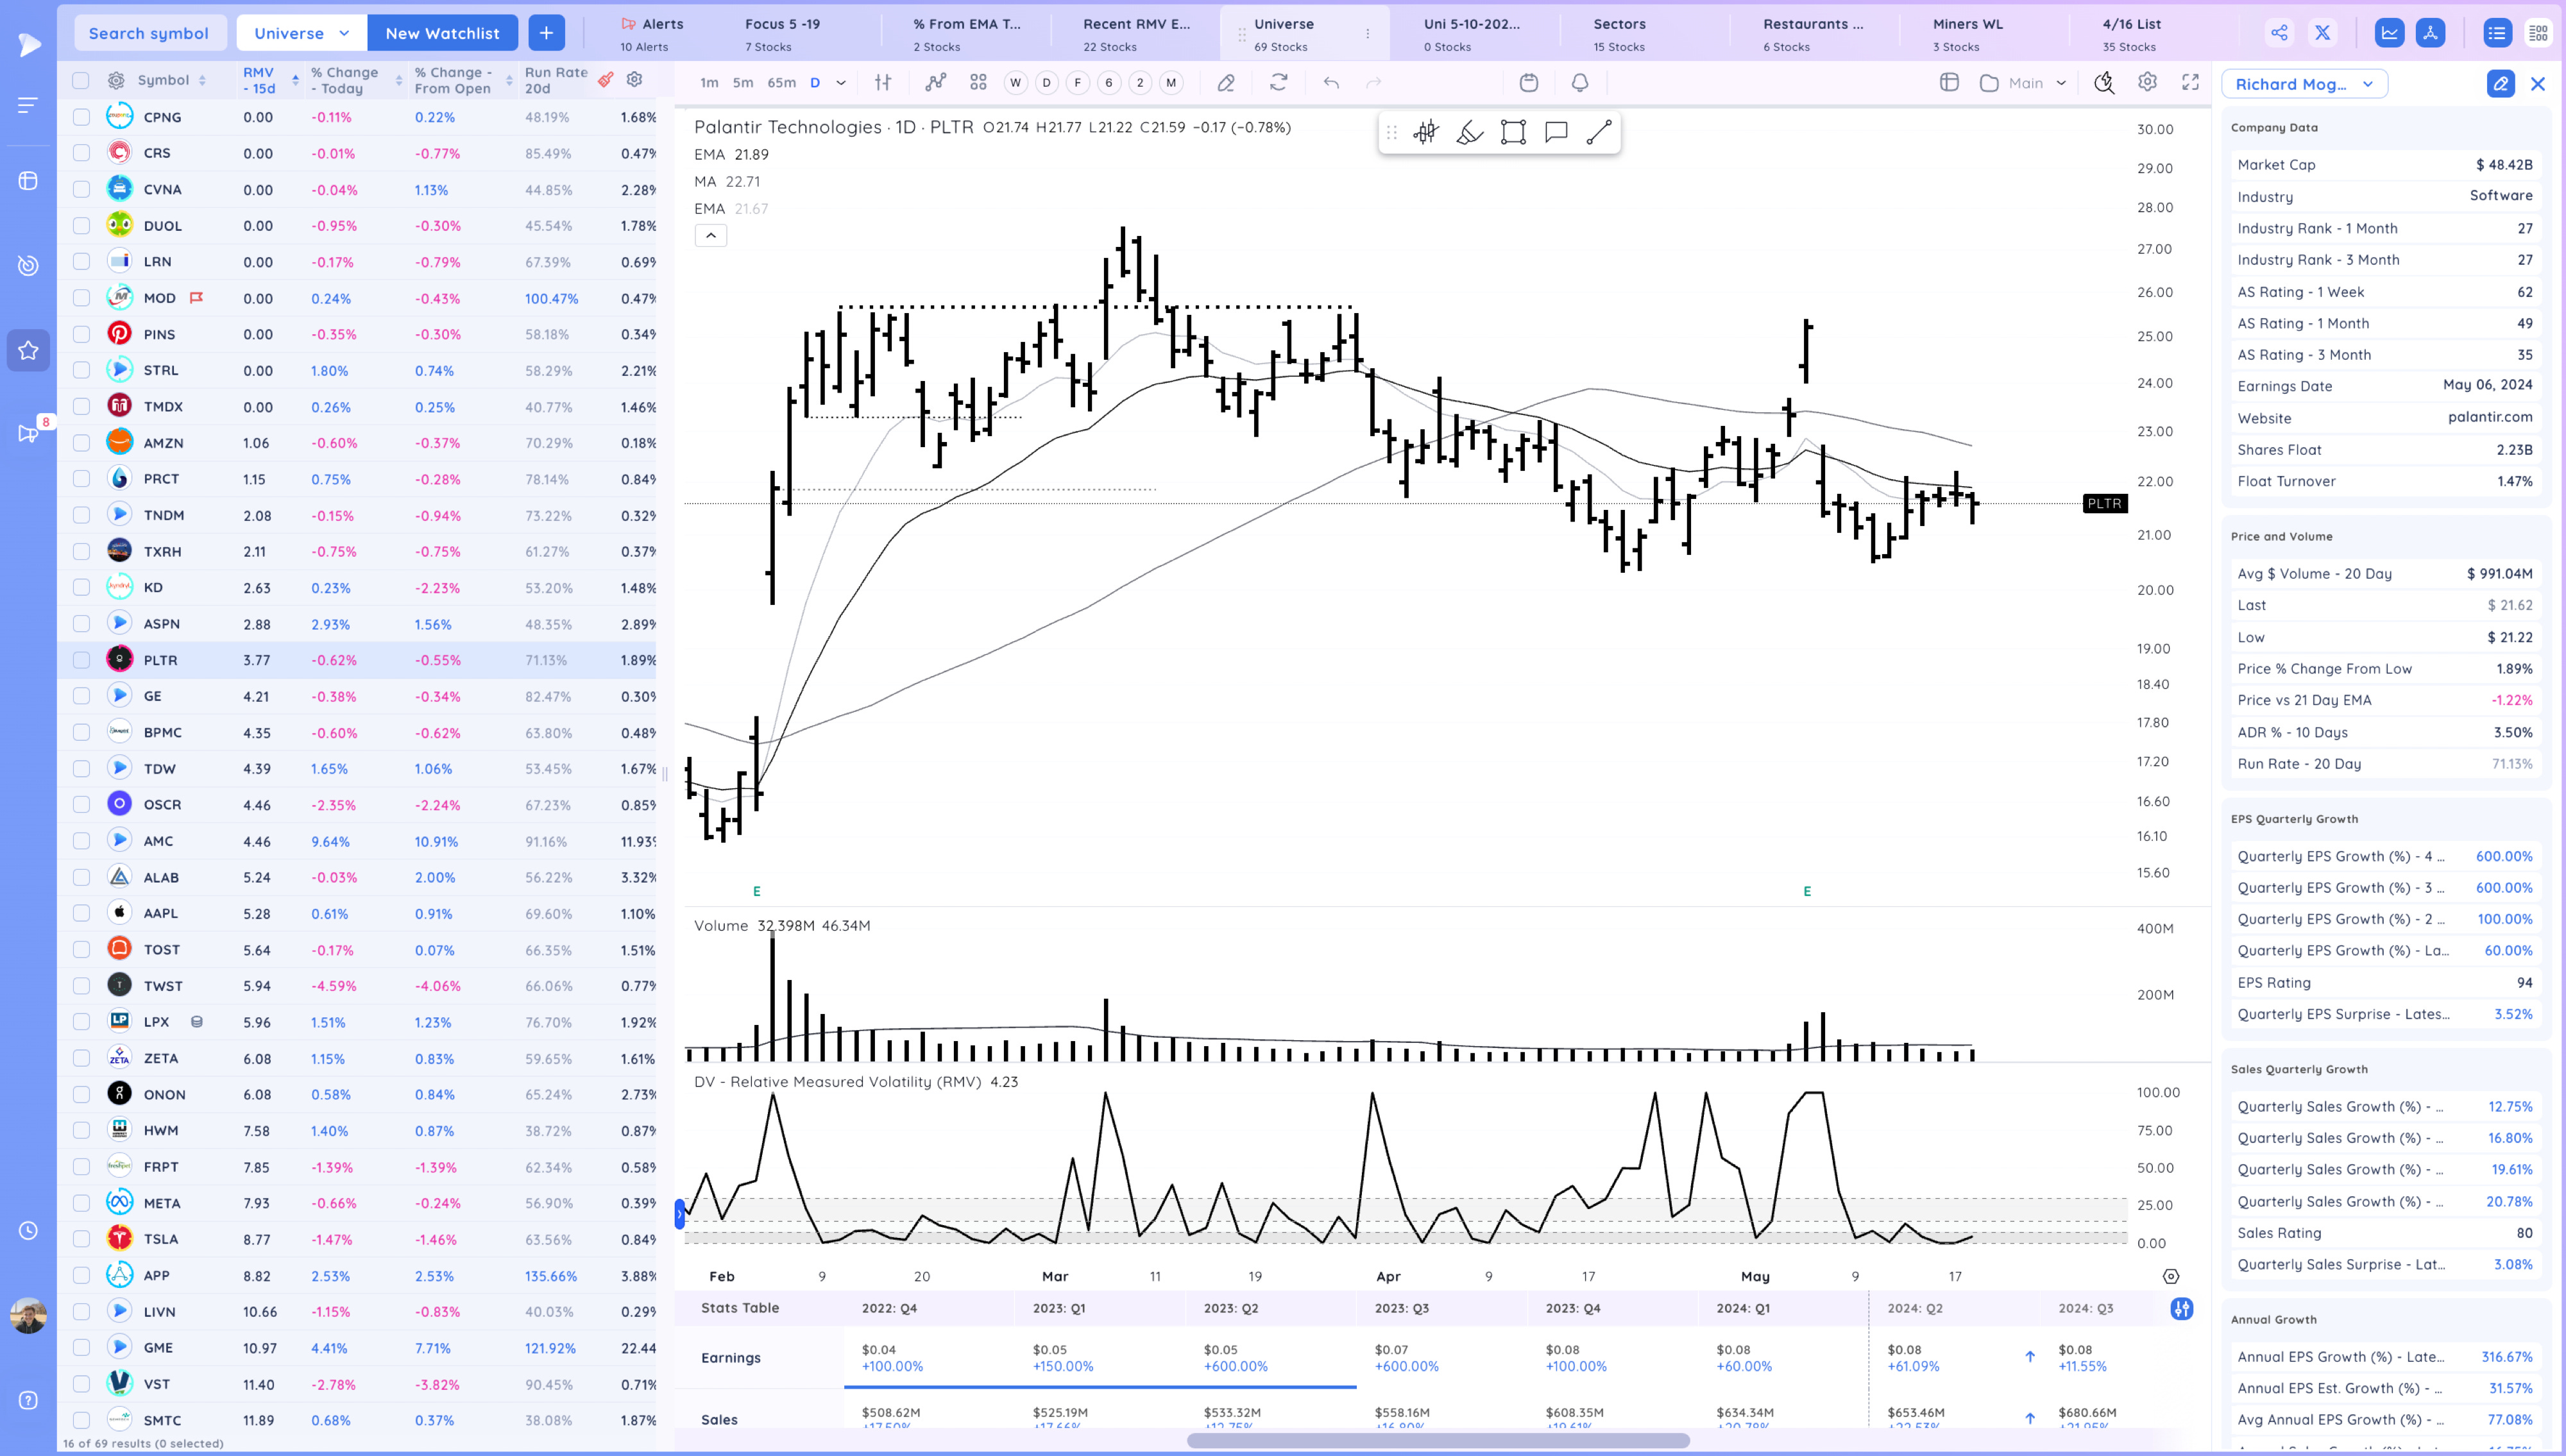Open palantir.com website link
Image resolution: width=2566 pixels, height=1456 pixels.
coord(2490,417)
